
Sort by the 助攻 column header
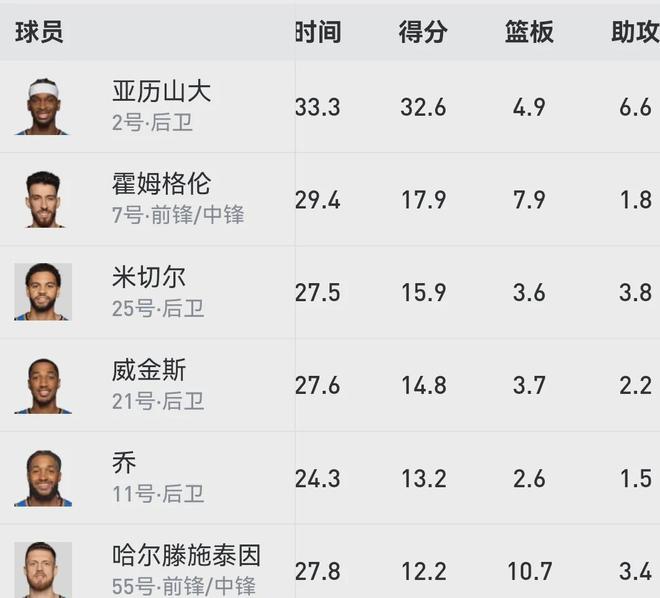point(634,32)
